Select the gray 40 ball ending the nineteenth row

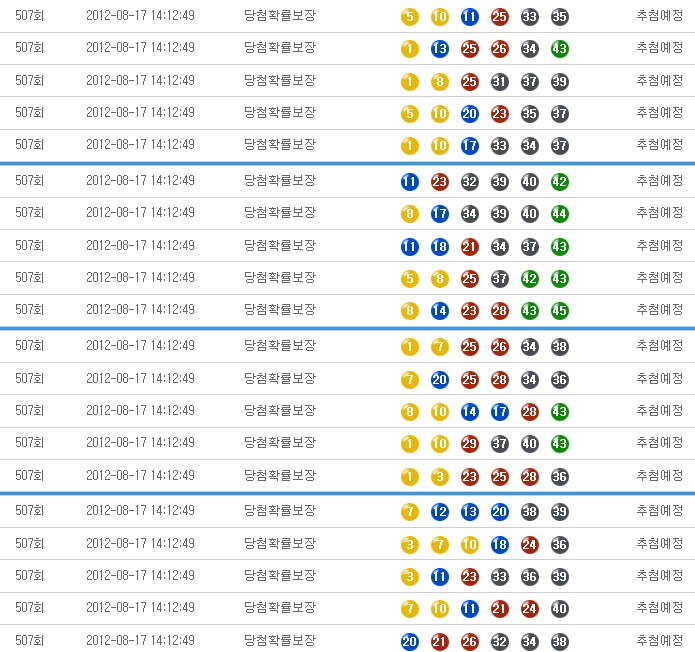(x=560, y=608)
